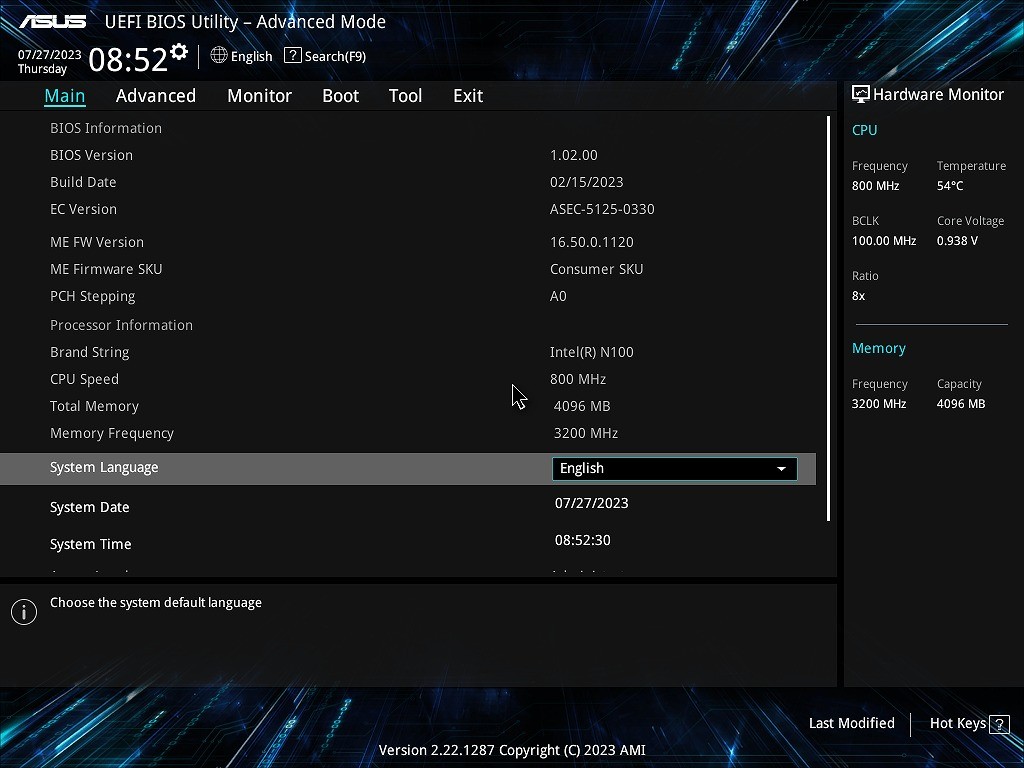Screen dimensions: 1024x768
Task: Click ME FW Version value 16.50.0.1120
Action: (592, 242)
